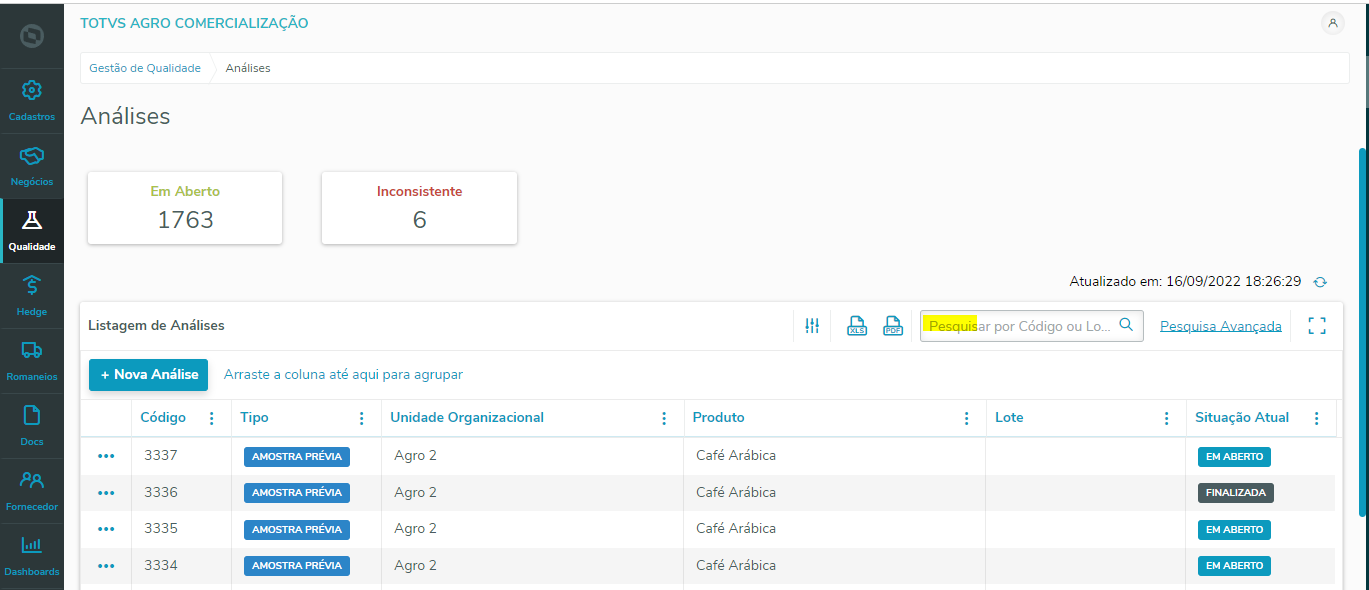Screen dimensions: 1369x590
Task: Open Unidade Organizacional column menu
Action: [x=664, y=418]
